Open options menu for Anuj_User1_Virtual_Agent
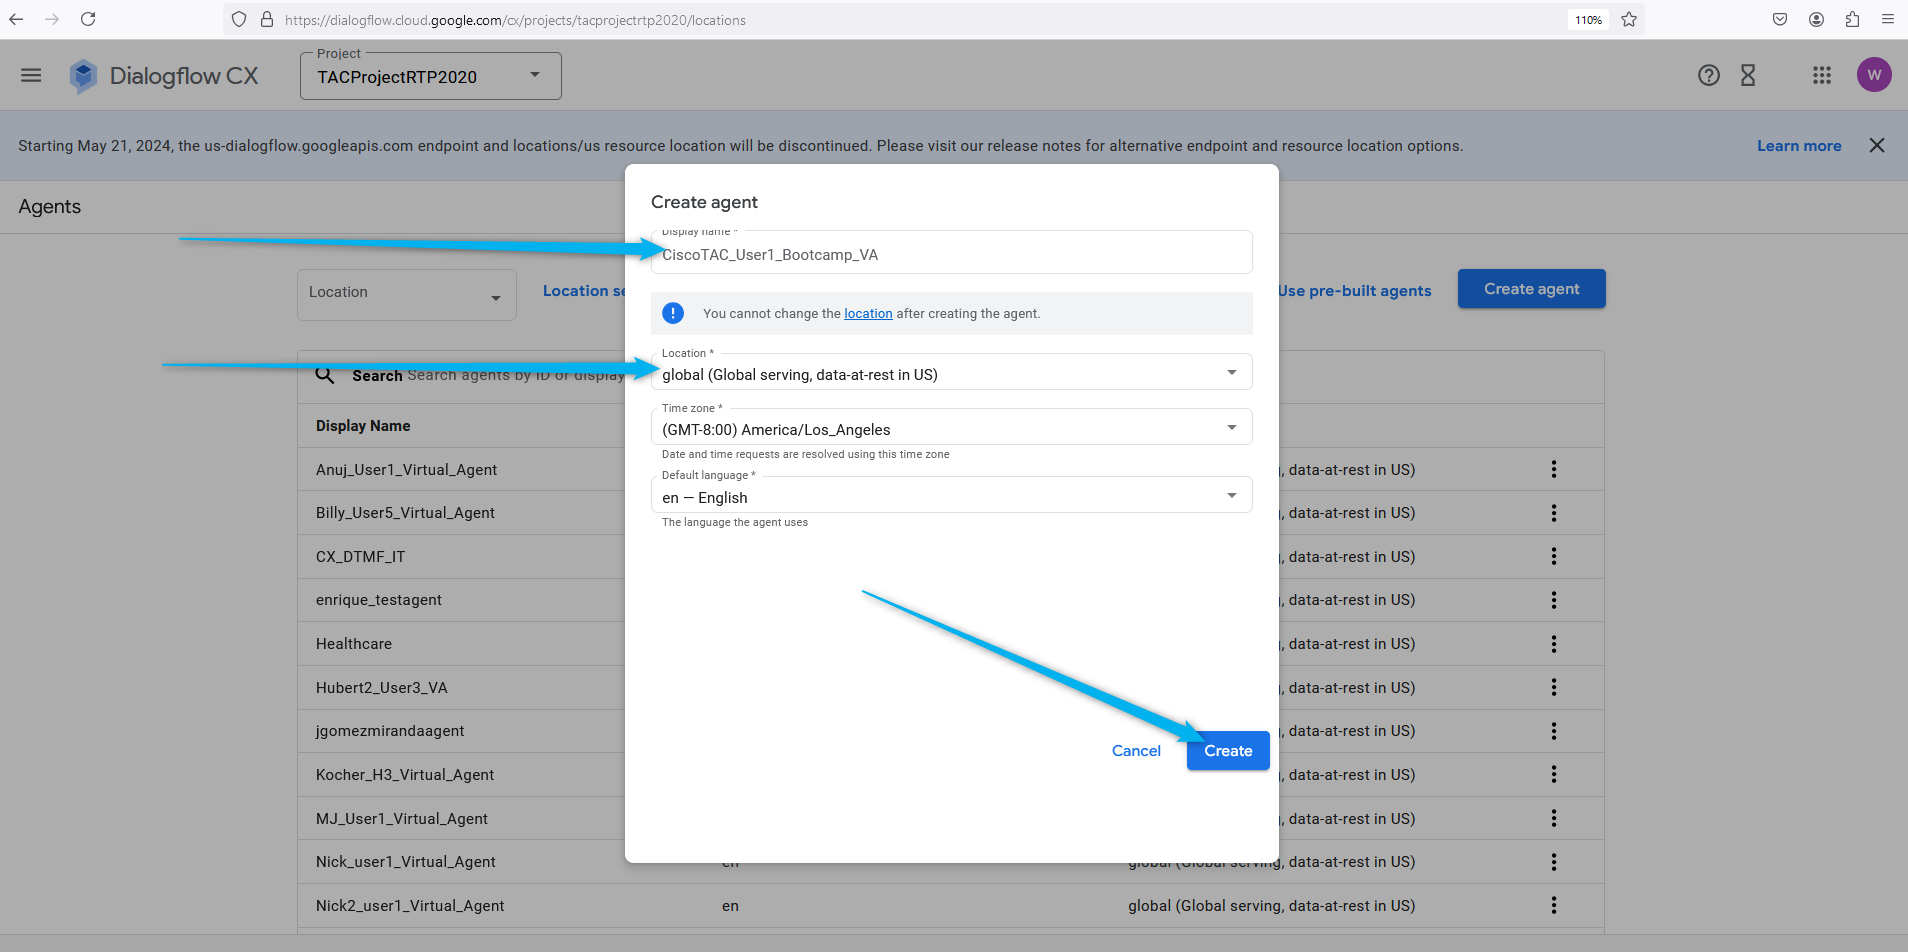 click(x=1554, y=469)
